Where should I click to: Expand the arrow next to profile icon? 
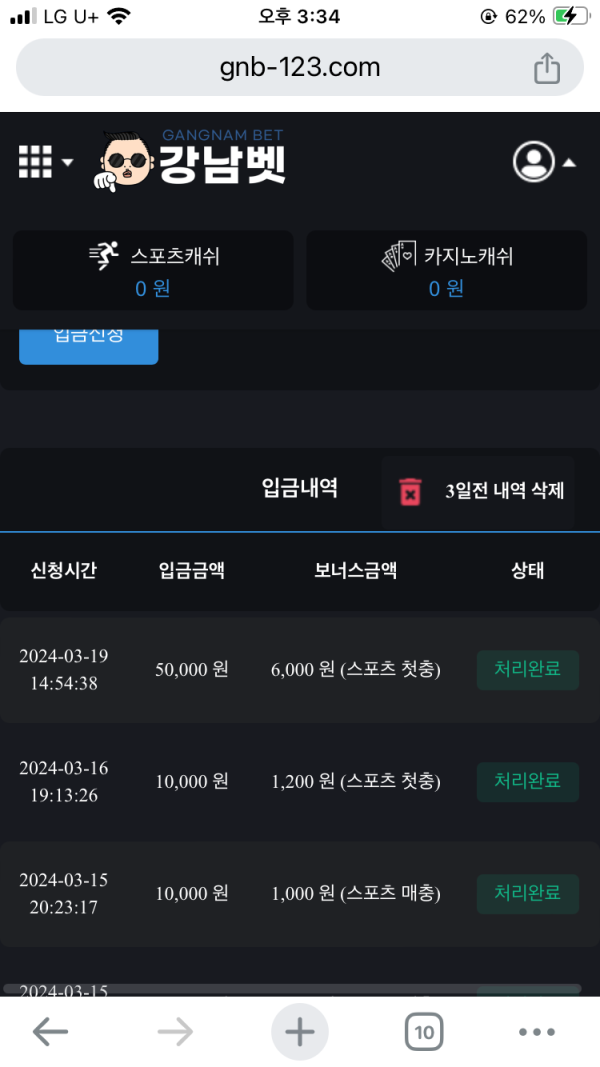point(568,162)
